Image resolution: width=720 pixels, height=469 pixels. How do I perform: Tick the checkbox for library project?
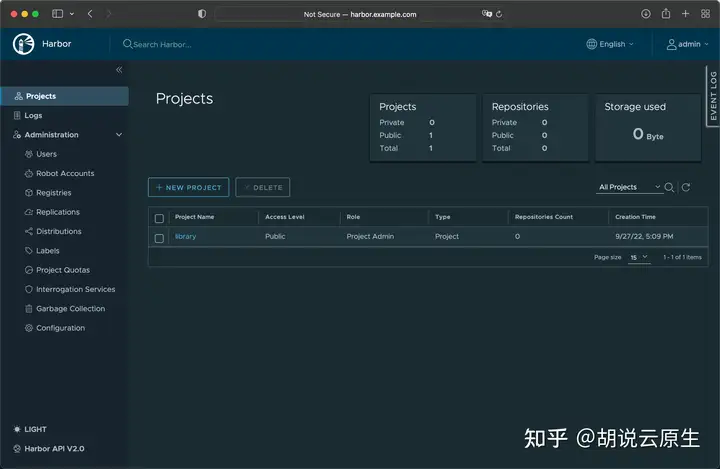tap(159, 238)
